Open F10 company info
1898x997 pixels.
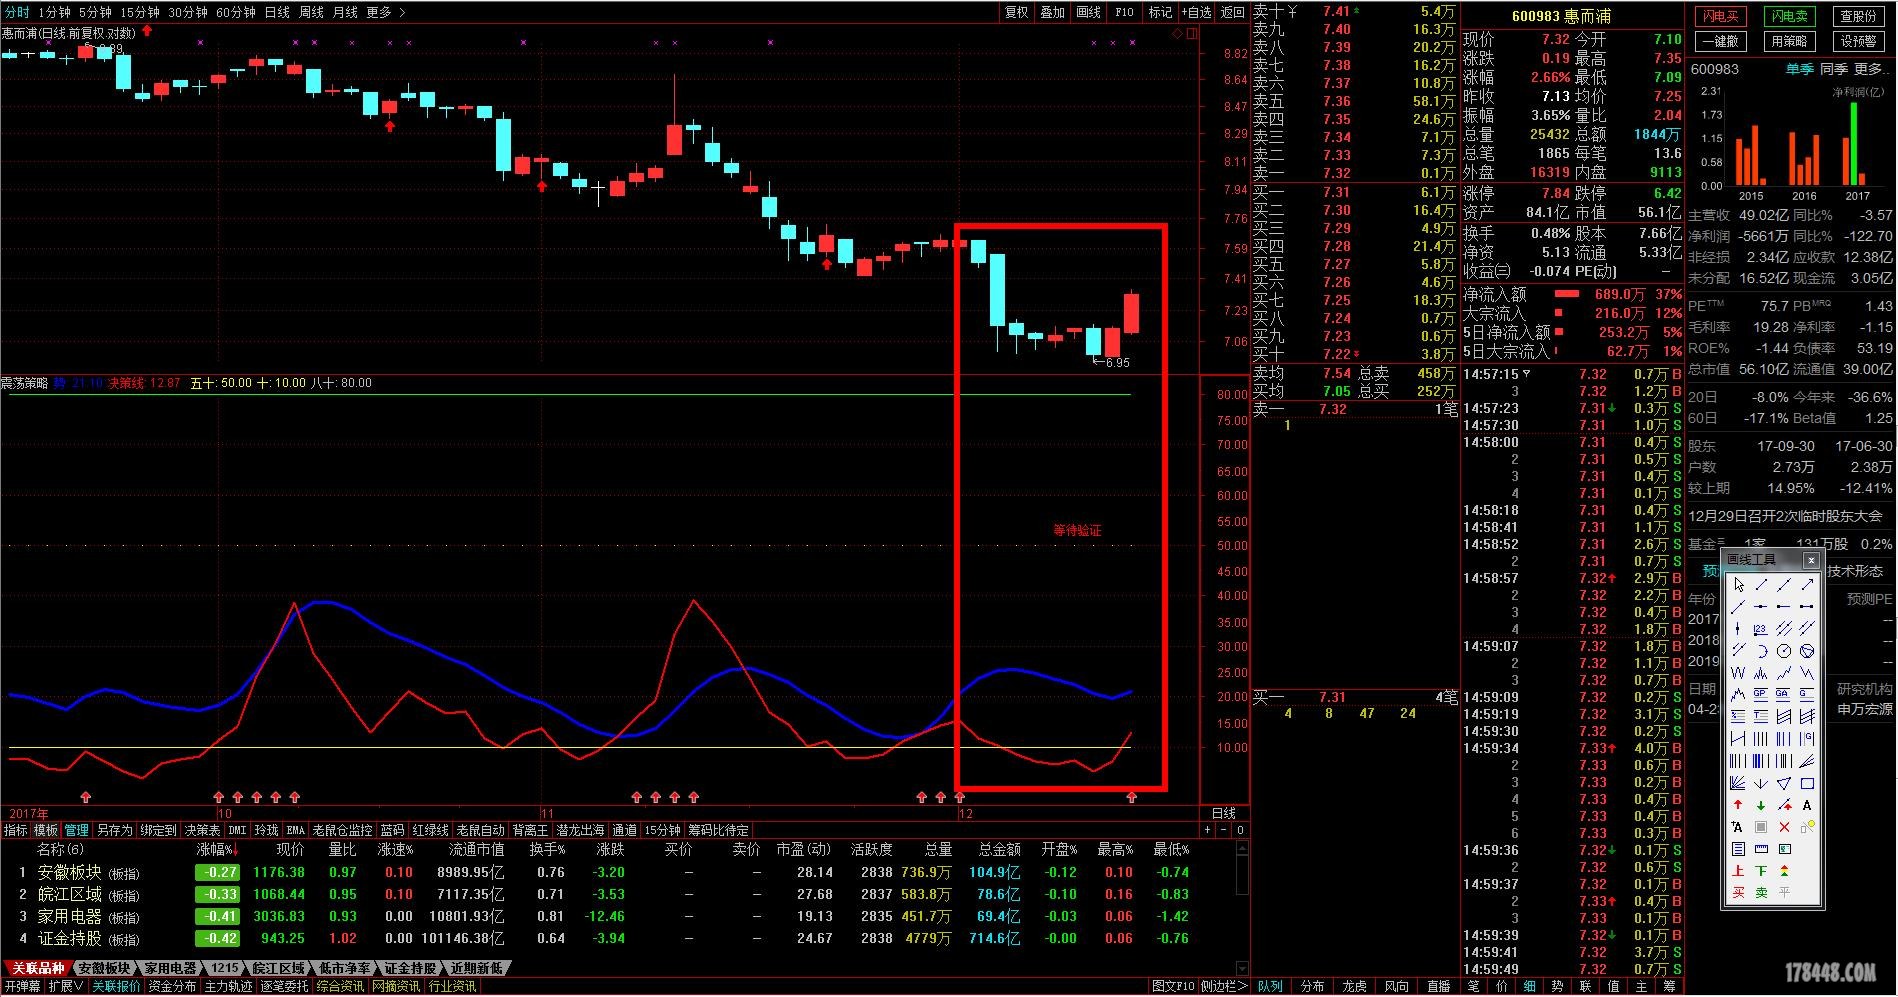[x=1124, y=12]
